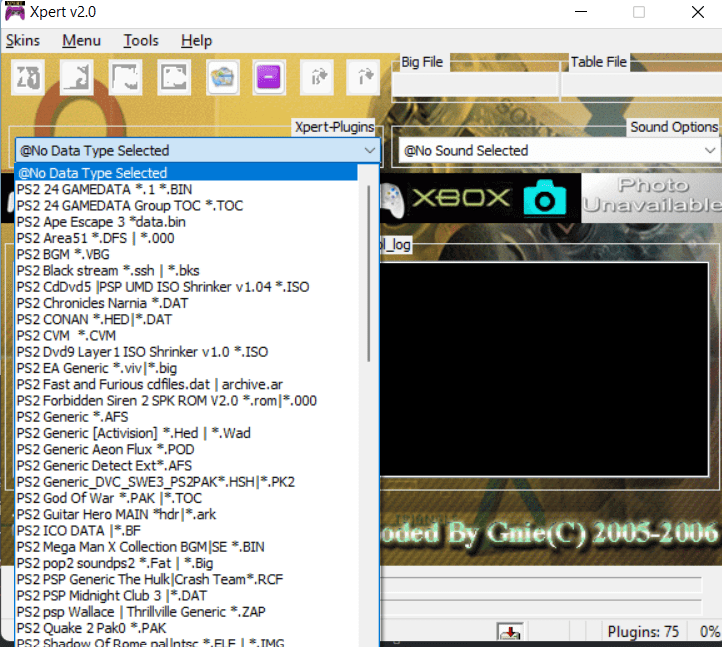722x647 pixels.
Task: Click the curved-arrow icon next to purple button
Action: (317, 77)
